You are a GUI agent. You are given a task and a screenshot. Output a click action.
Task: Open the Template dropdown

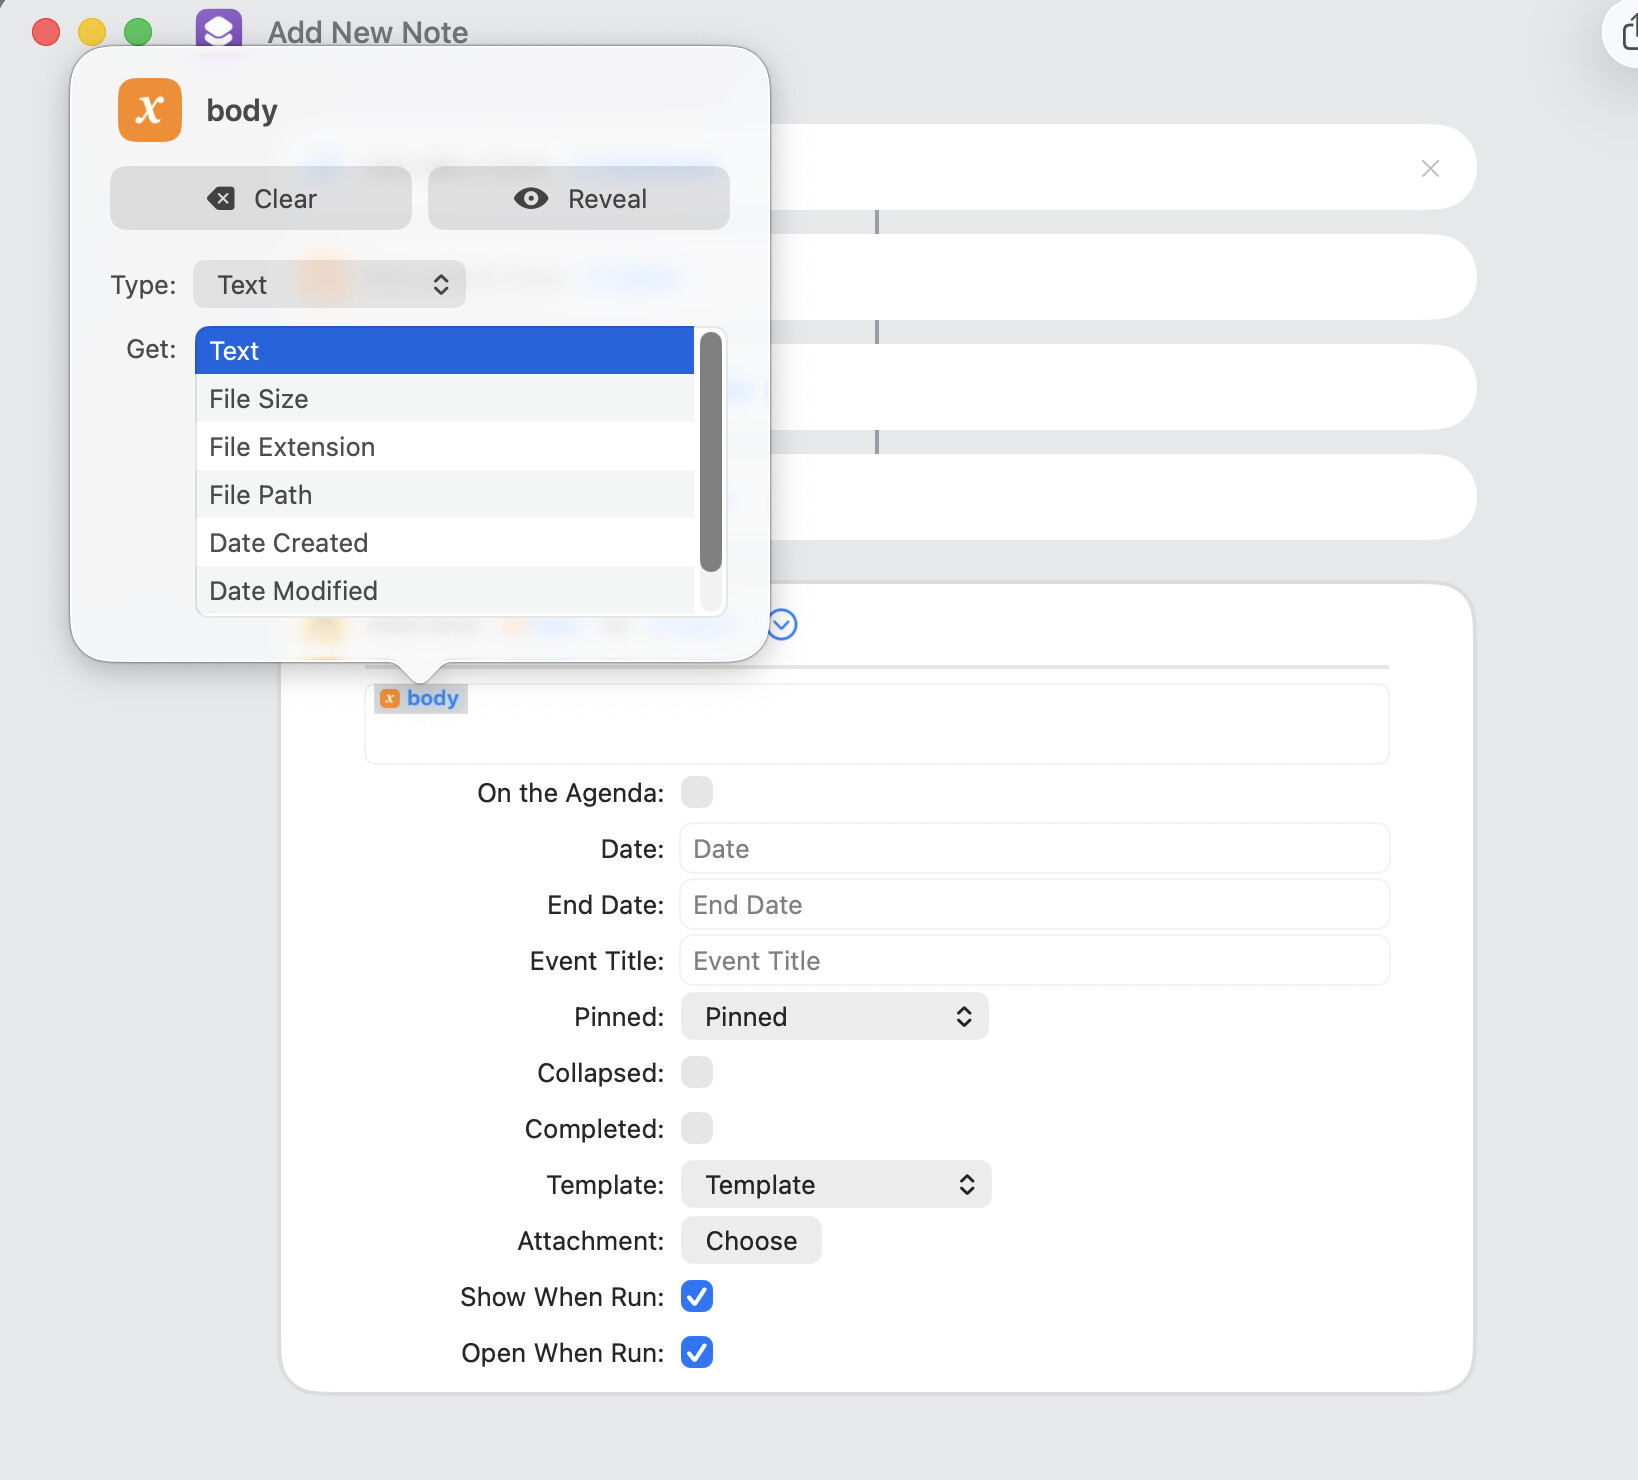835,1185
